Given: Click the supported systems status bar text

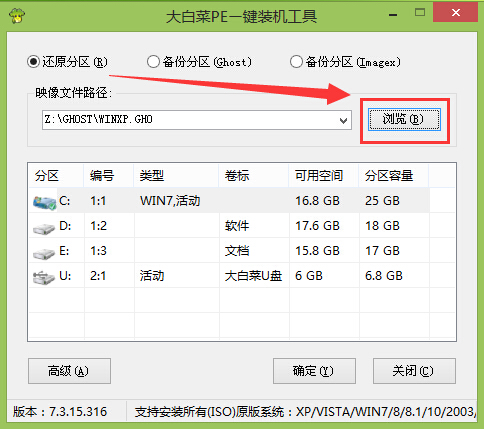Looking at the screenshot, I should coord(305,412).
